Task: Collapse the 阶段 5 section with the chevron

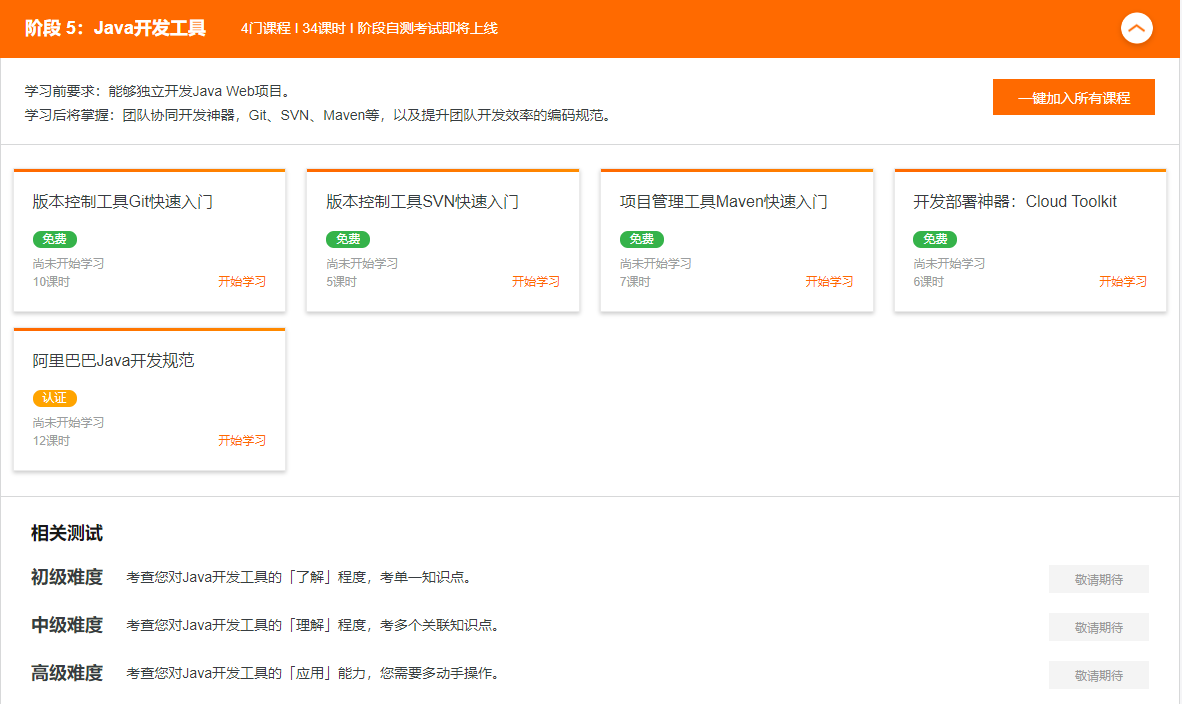Action: [1136, 29]
